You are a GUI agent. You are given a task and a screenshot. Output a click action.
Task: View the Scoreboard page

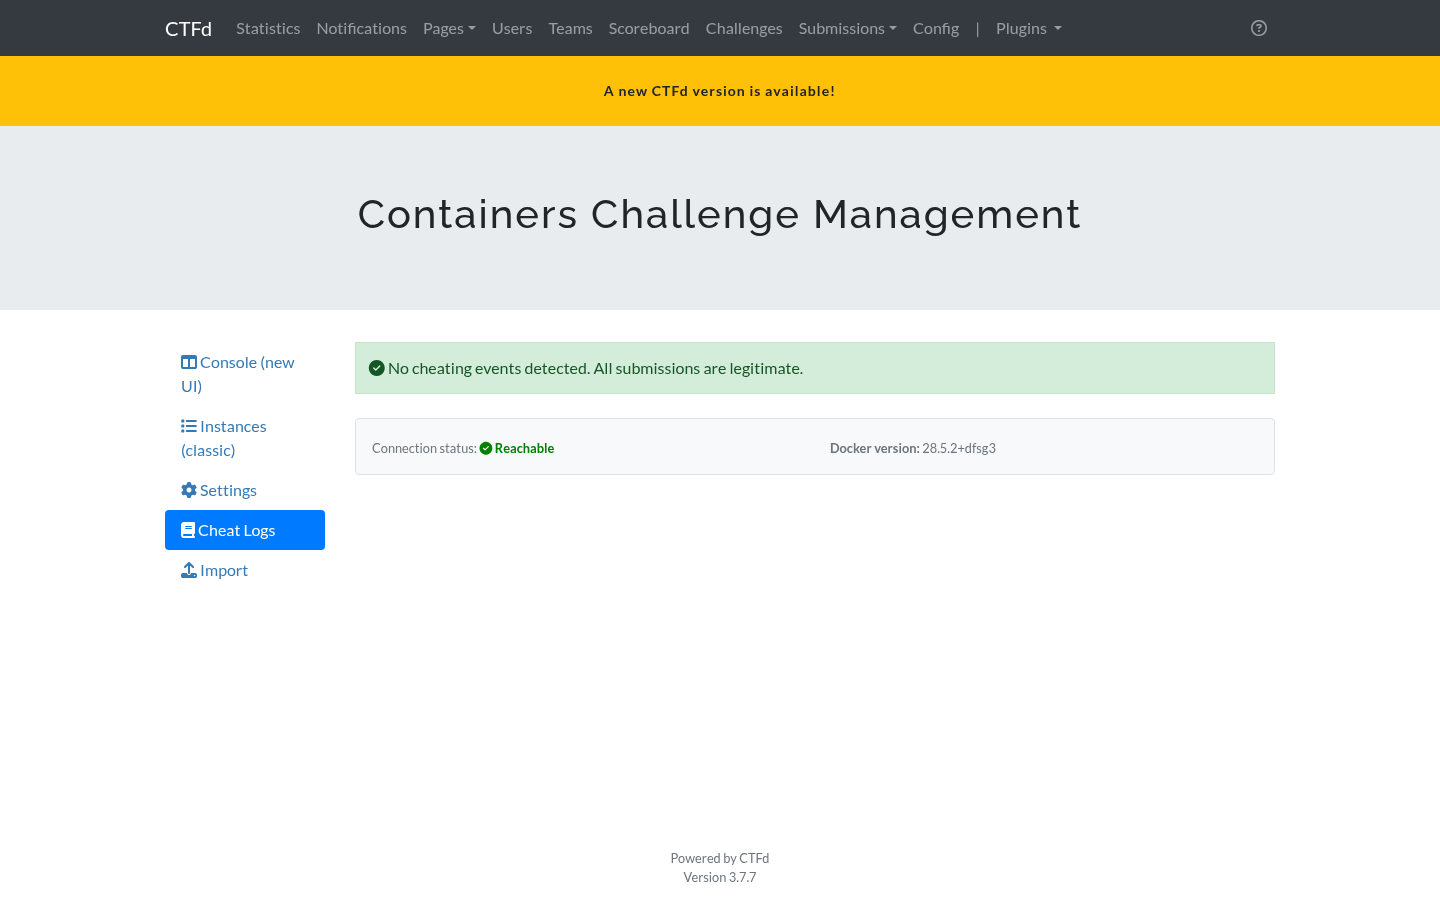coord(649,28)
